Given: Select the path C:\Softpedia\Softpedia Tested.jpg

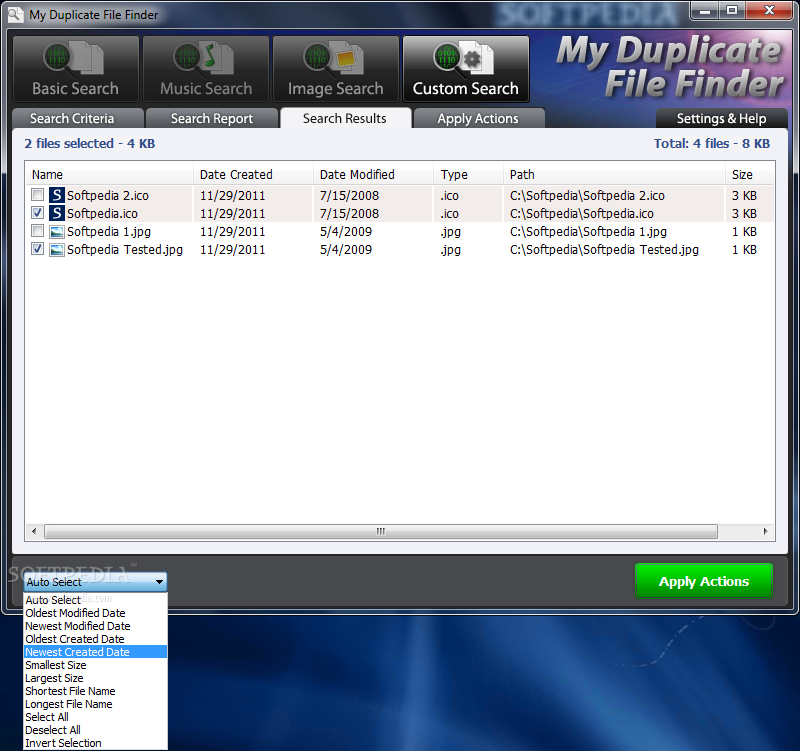Looking at the screenshot, I should point(604,249).
